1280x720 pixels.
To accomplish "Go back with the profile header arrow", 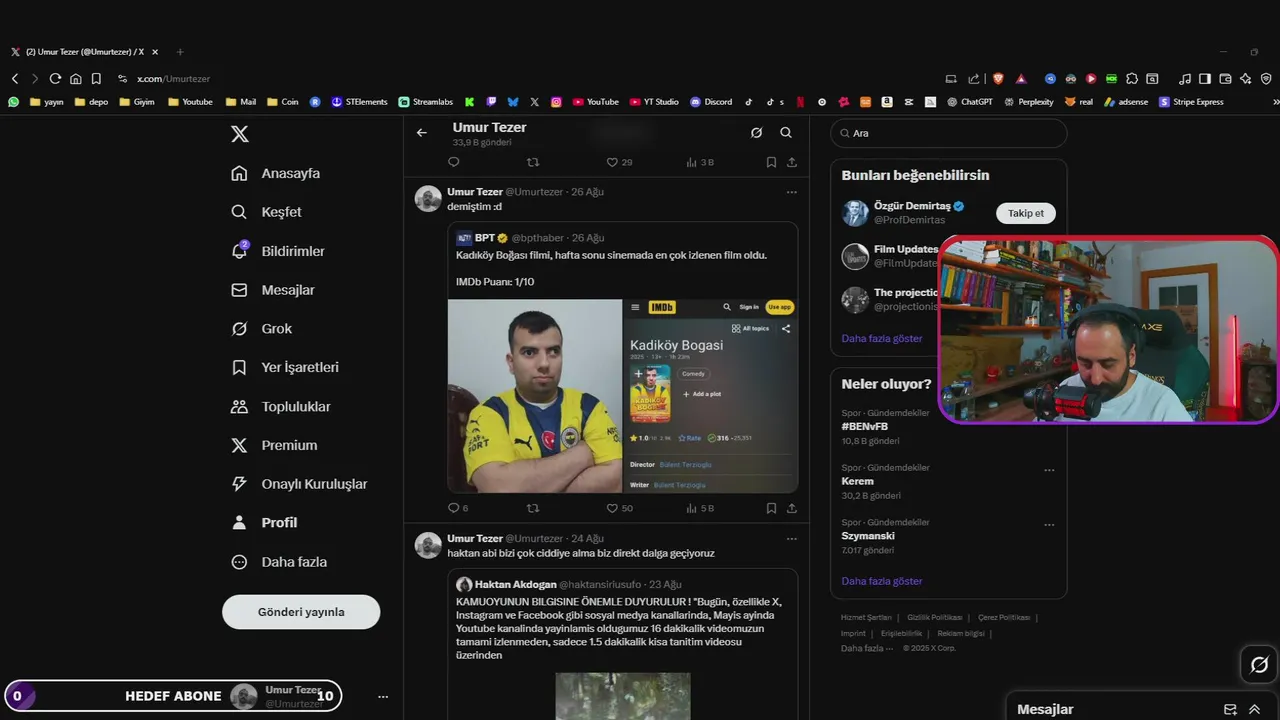I will 422,132.
